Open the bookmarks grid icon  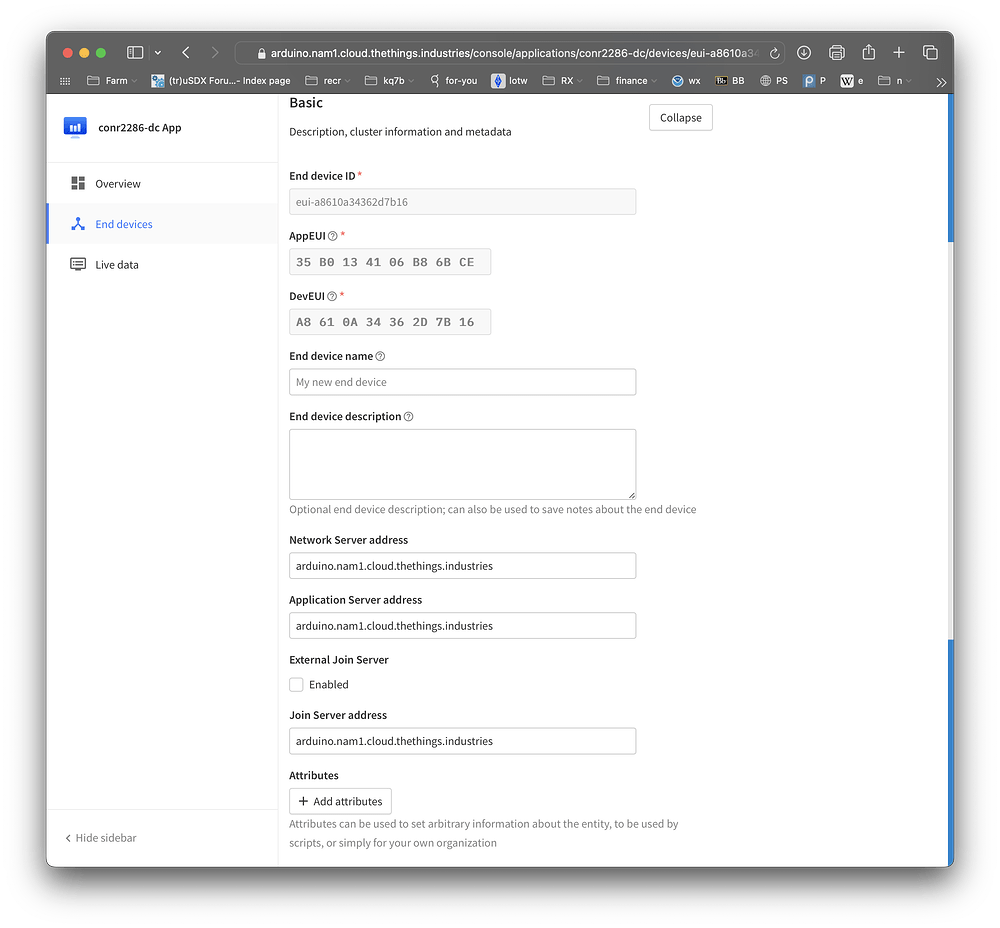(65, 81)
